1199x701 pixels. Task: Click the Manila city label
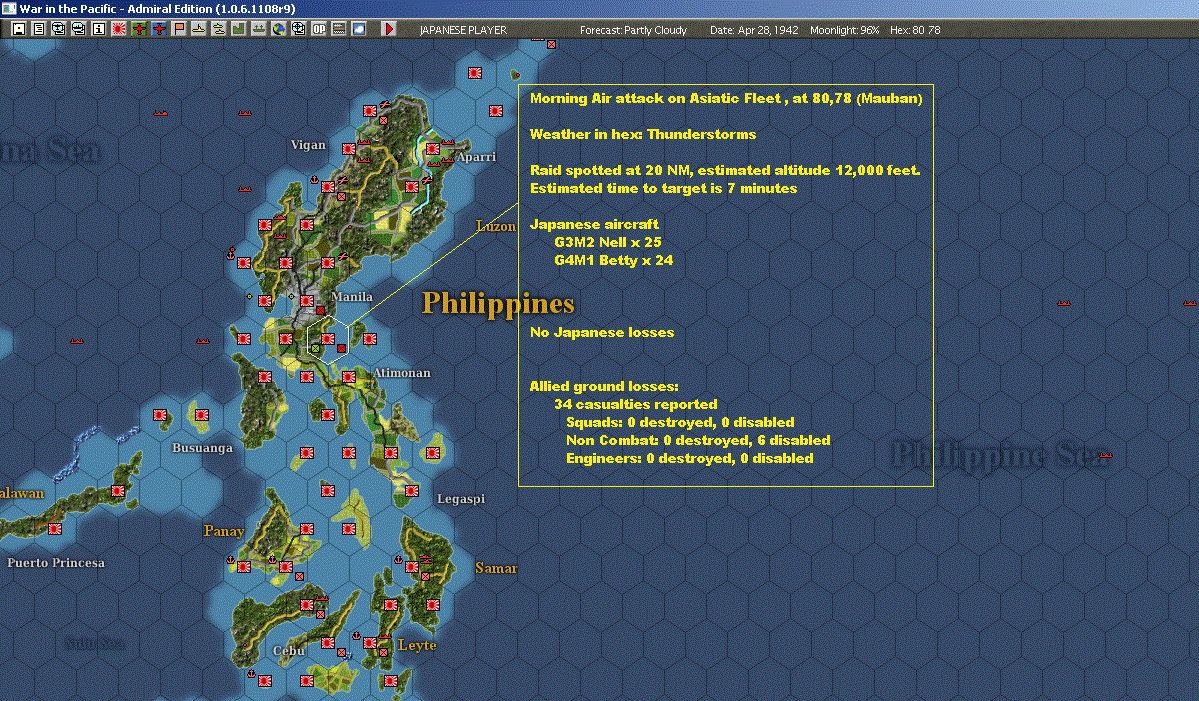(x=352, y=297)
